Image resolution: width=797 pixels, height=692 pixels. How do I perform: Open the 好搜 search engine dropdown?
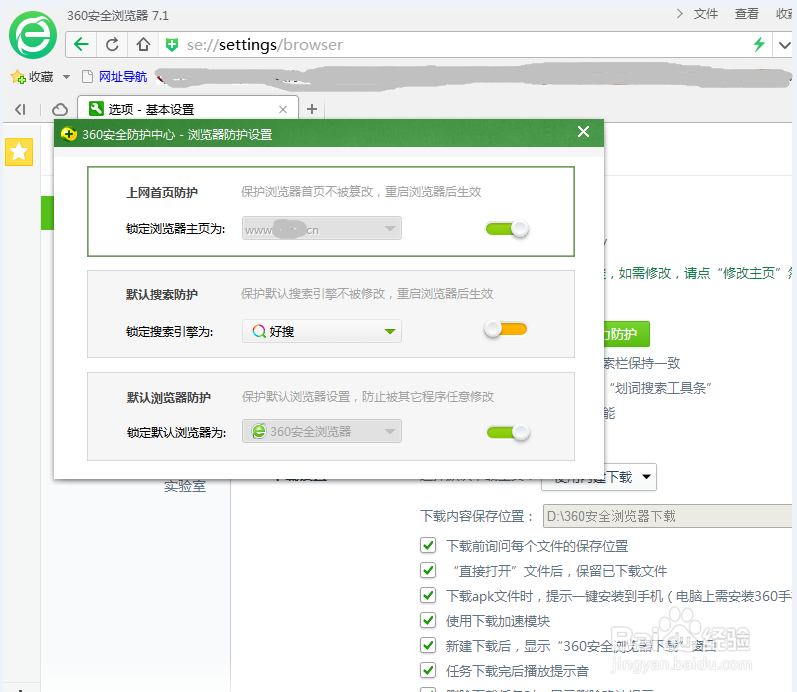tap(322, 331)
